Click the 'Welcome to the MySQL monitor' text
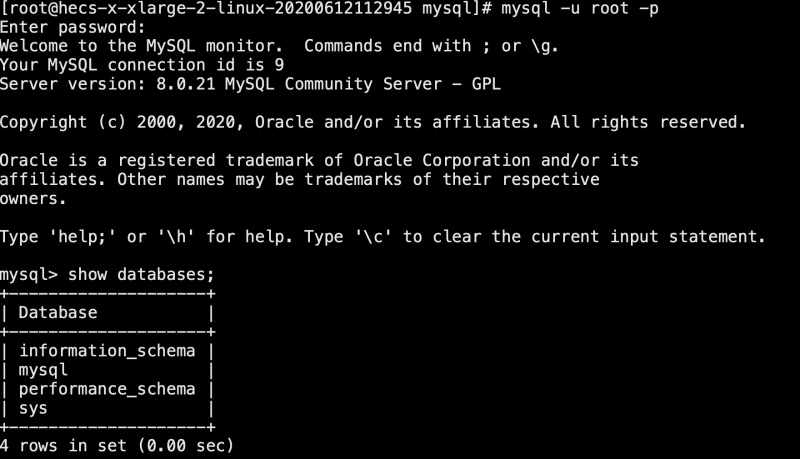 click(141, 46)
